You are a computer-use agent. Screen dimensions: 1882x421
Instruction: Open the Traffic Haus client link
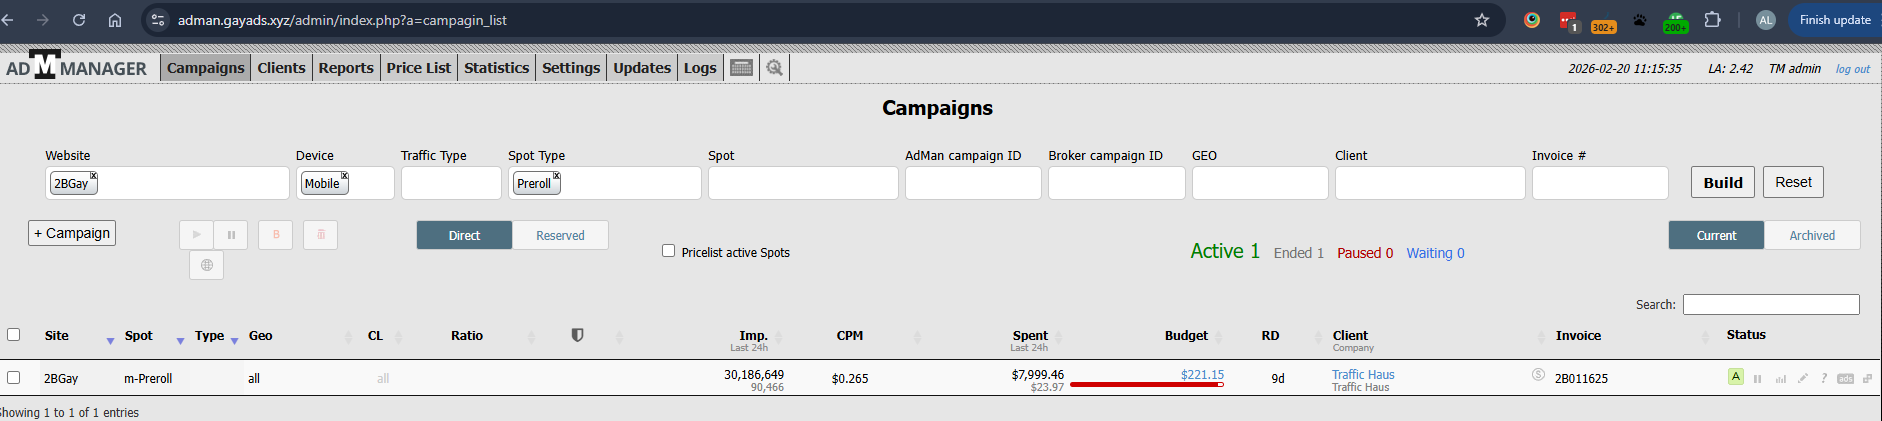[x=1362, y=374]
